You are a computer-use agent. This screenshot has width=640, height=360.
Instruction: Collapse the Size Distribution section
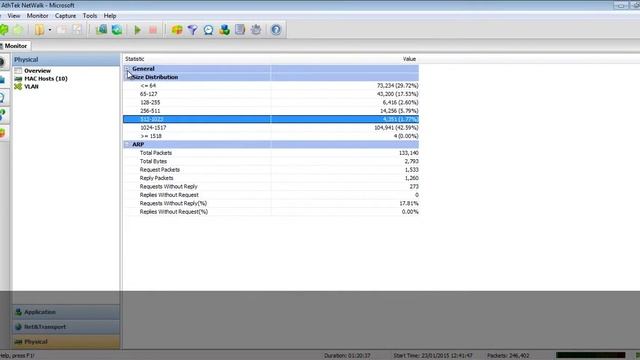(x=127, y=77)
